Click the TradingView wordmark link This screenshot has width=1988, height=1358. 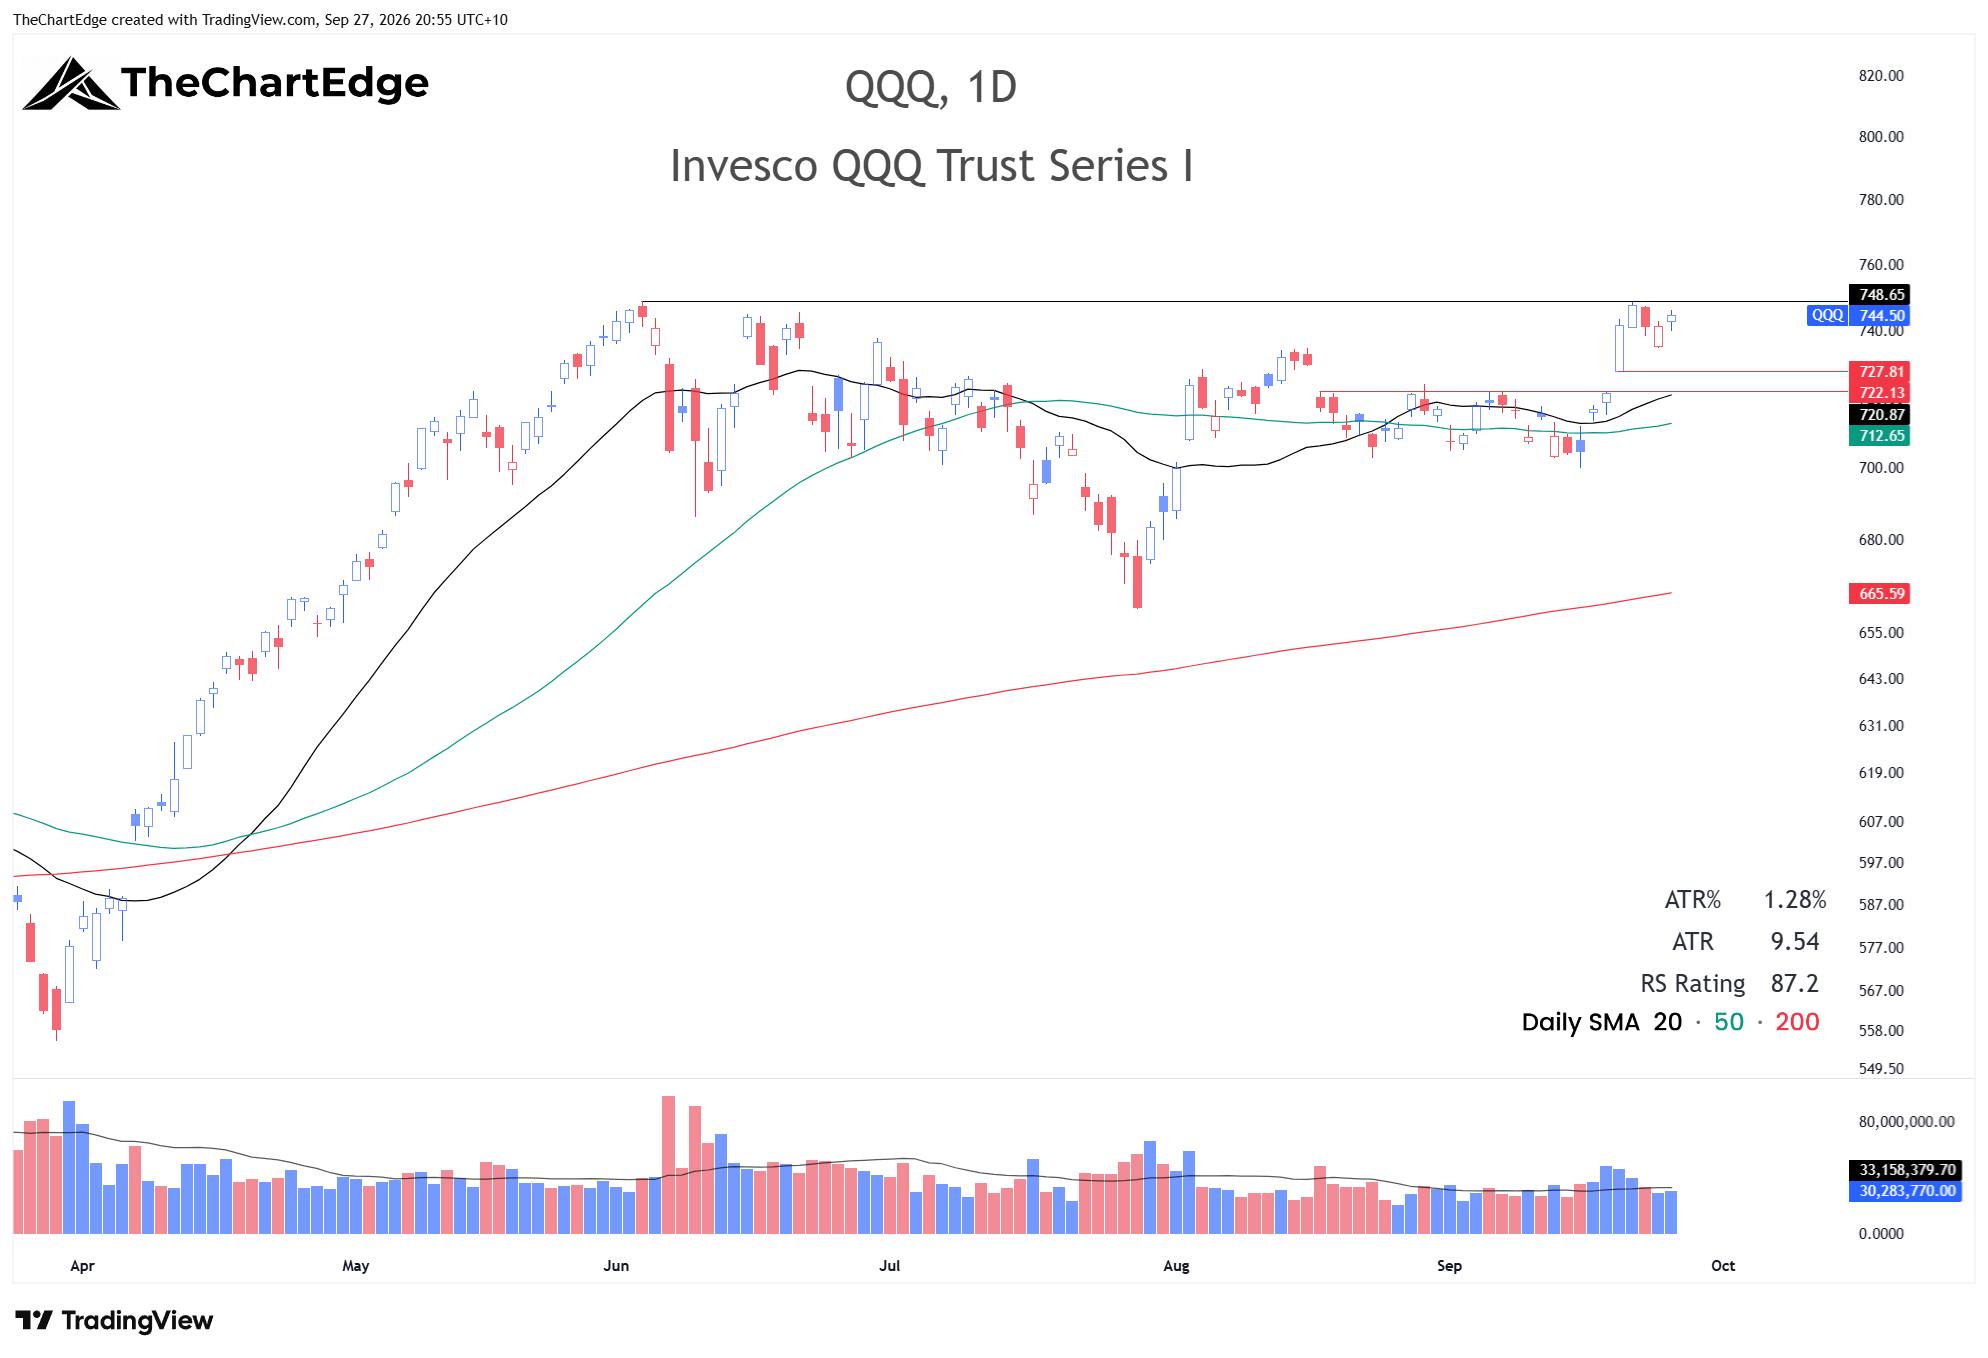pyautogui.click(x=137, y=1320)
